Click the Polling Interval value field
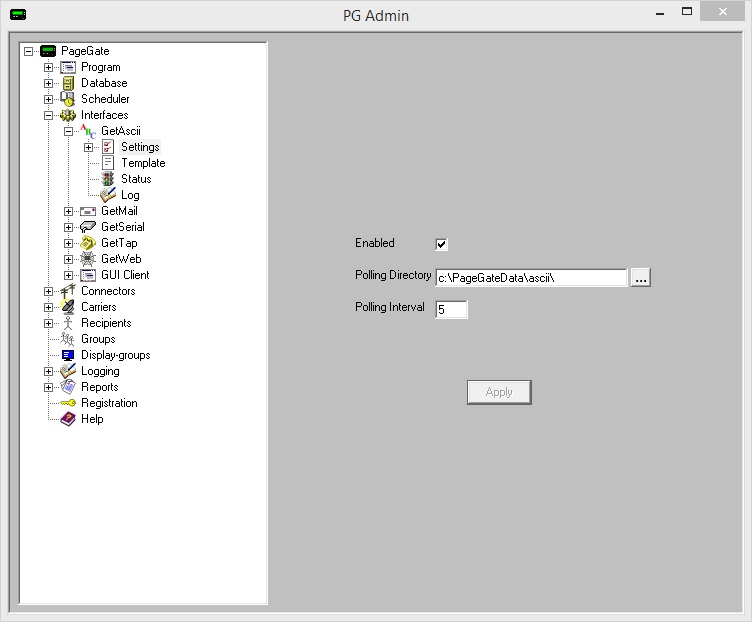 [x=451, y=309]
